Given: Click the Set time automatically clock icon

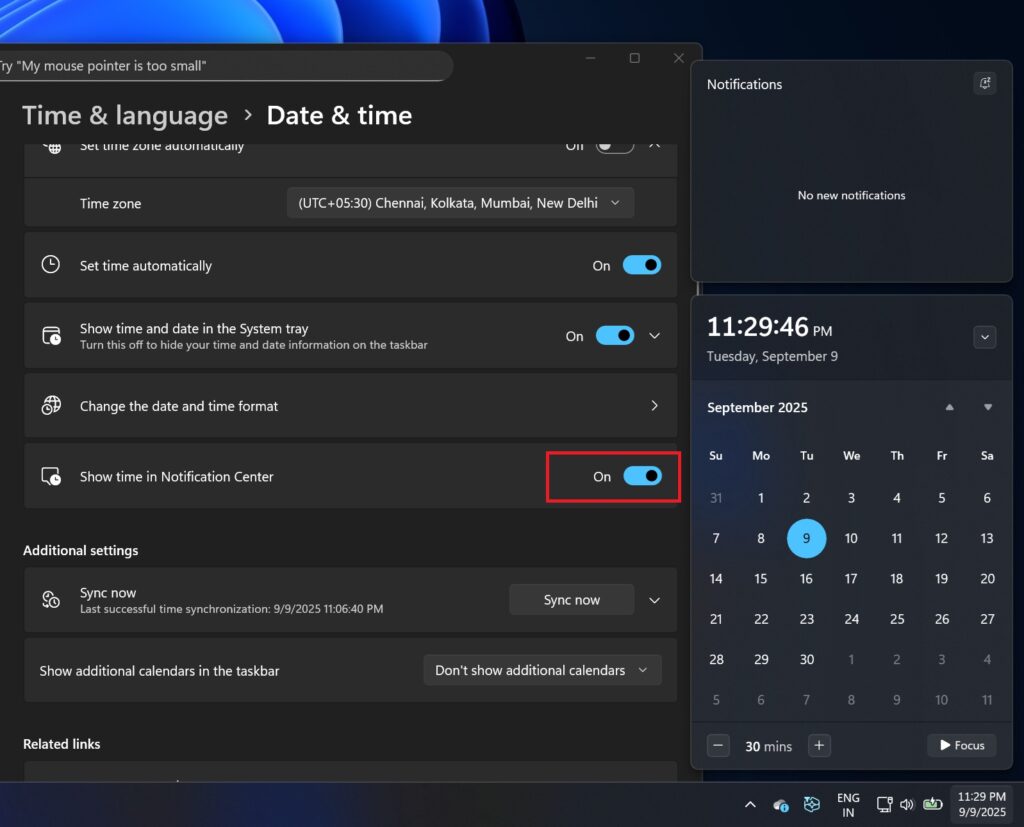Looking at the screenshot, I should point(50,265).
